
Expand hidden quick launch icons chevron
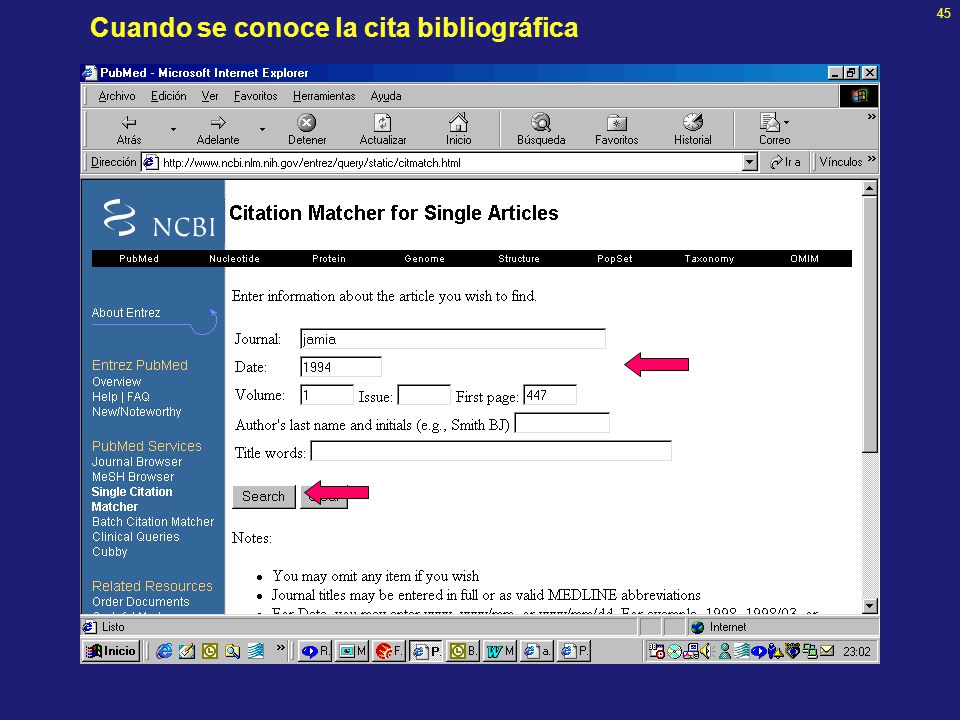280,647
